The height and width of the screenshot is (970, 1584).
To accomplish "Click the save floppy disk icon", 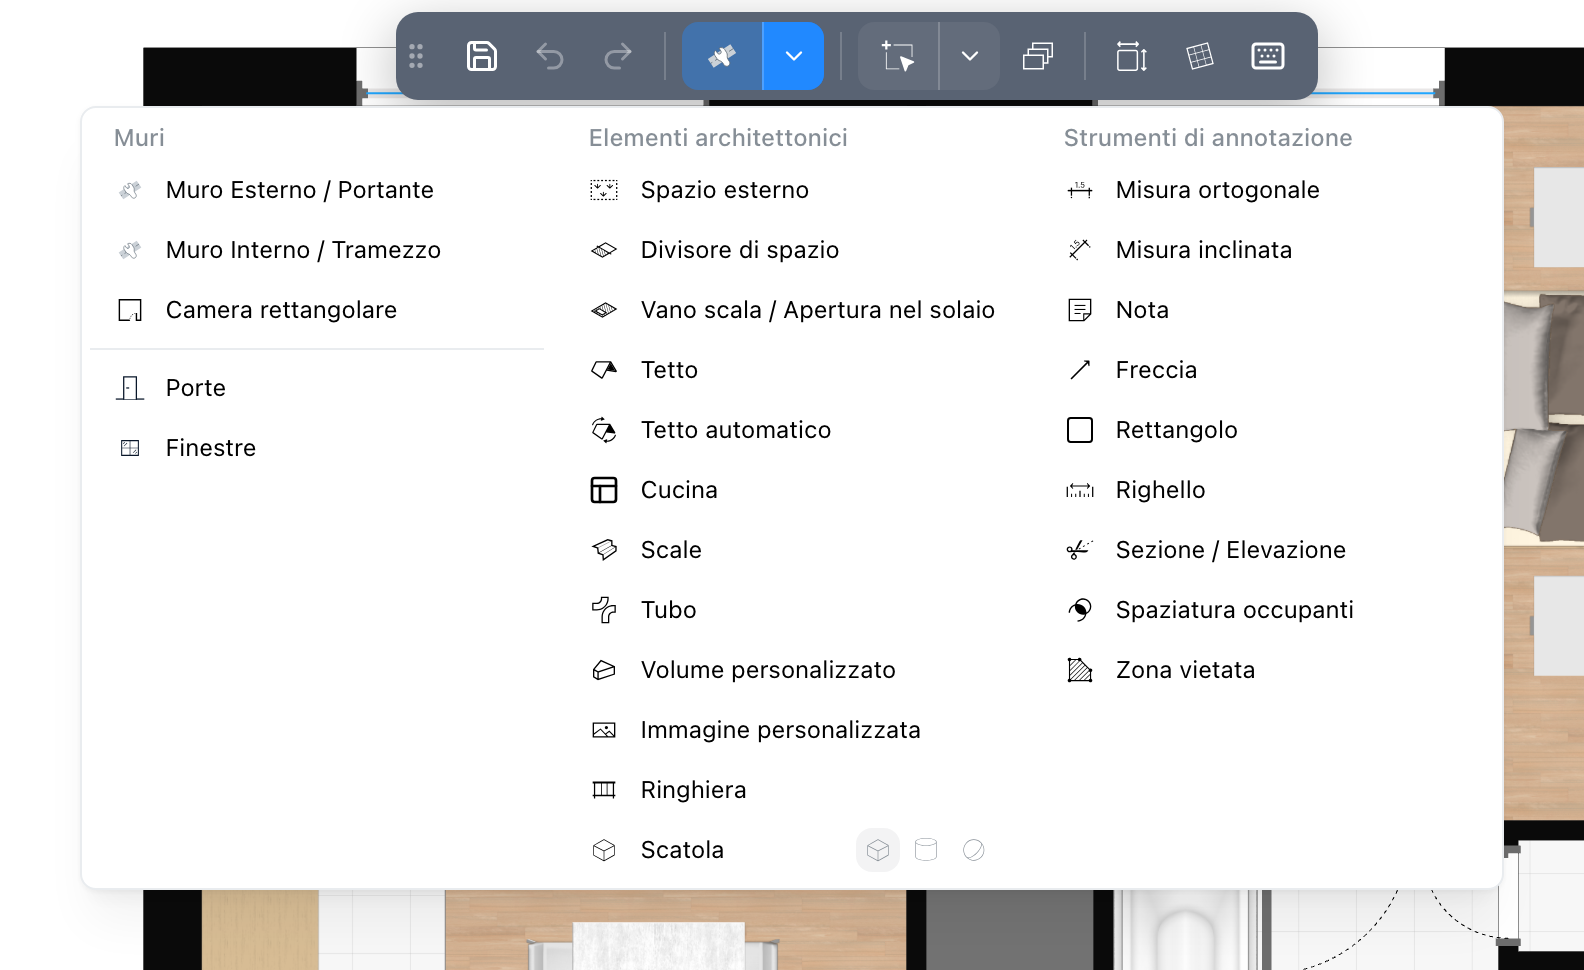I will (482, 56).
